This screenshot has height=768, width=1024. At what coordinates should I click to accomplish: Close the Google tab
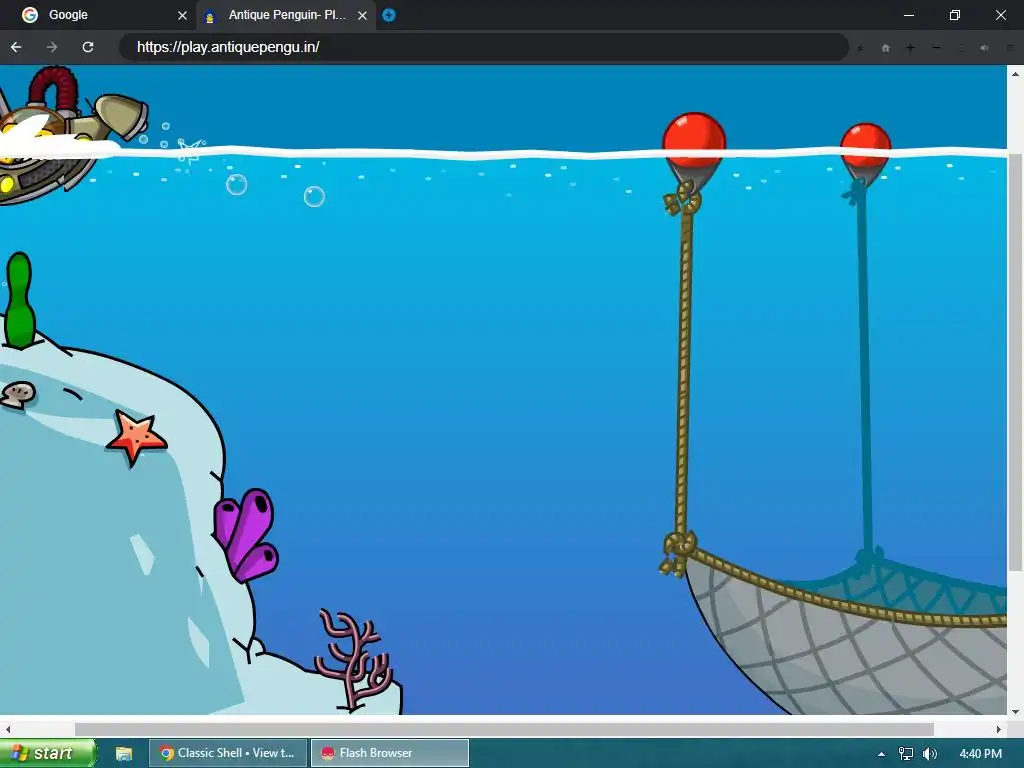183,15
